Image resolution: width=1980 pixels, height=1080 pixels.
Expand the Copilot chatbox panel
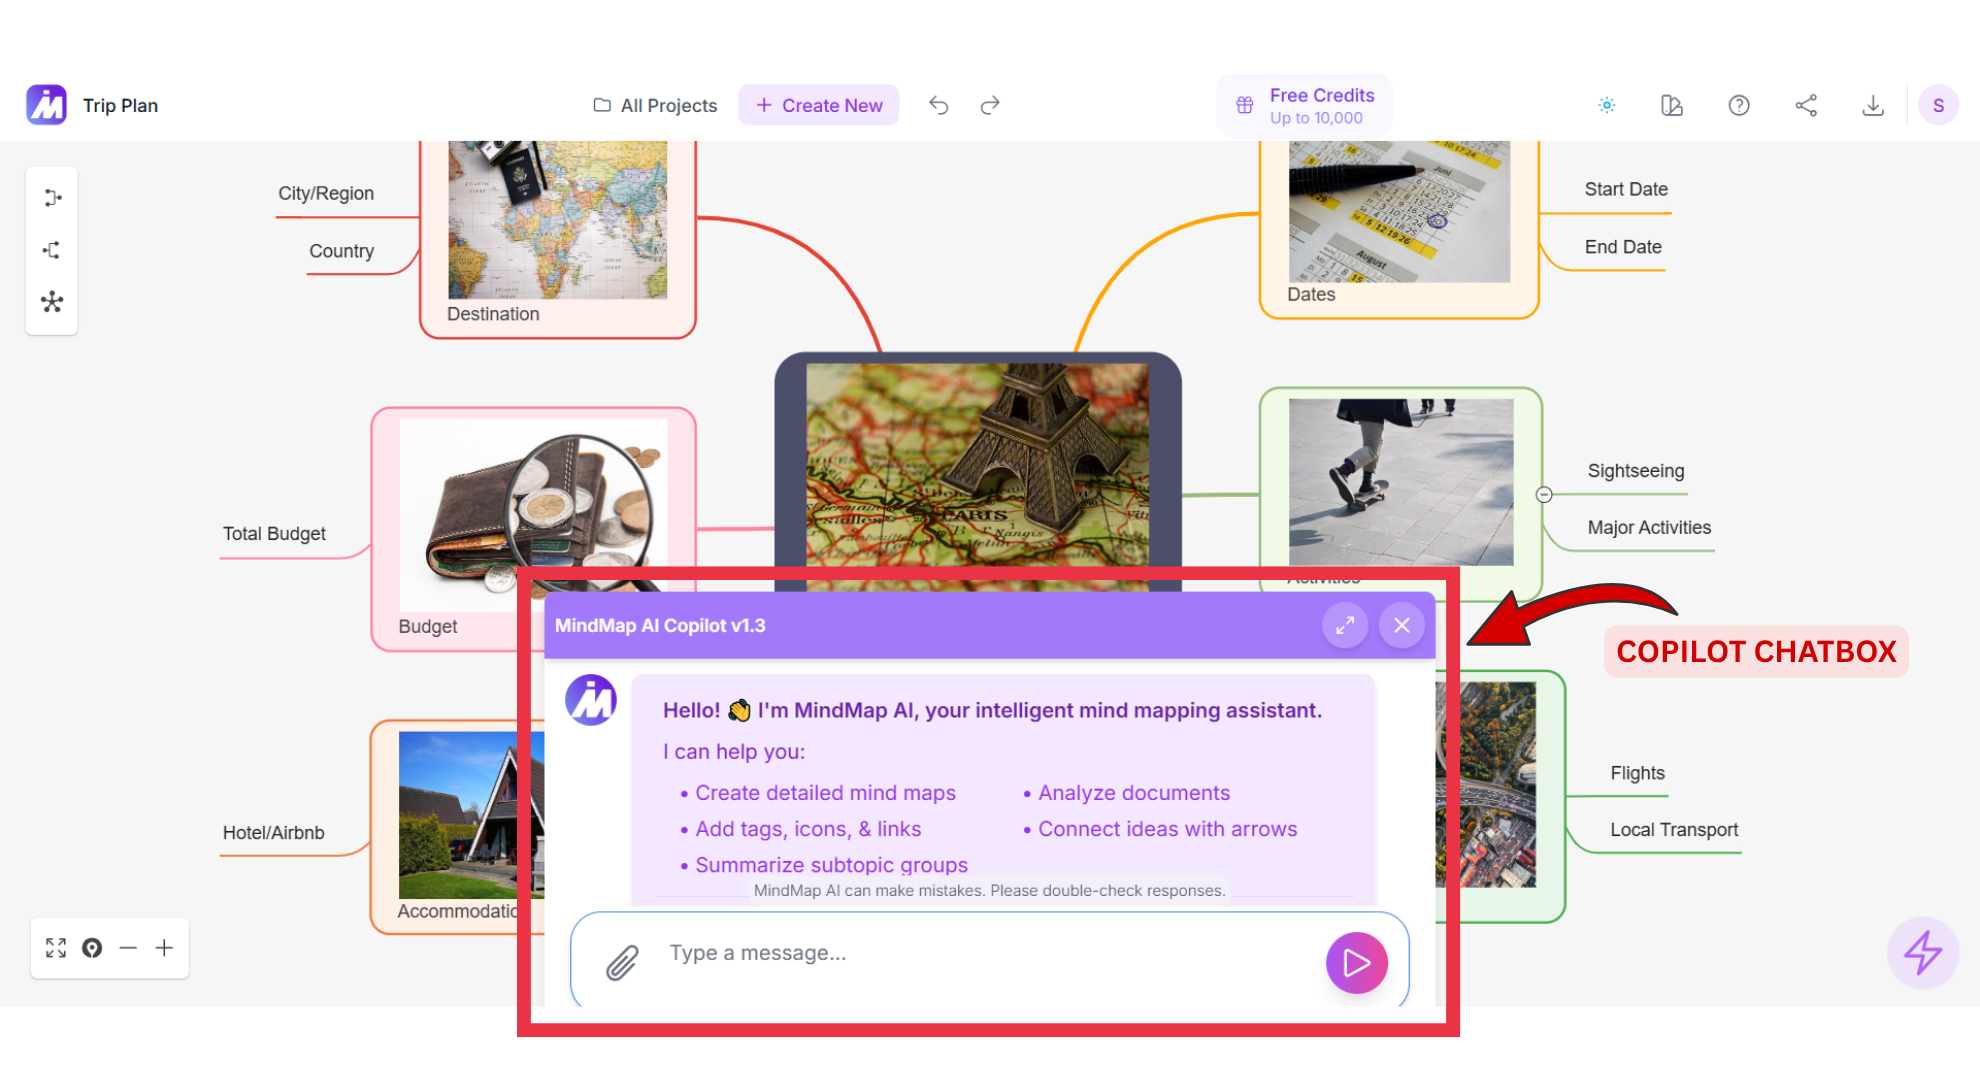pos(1345,625)
